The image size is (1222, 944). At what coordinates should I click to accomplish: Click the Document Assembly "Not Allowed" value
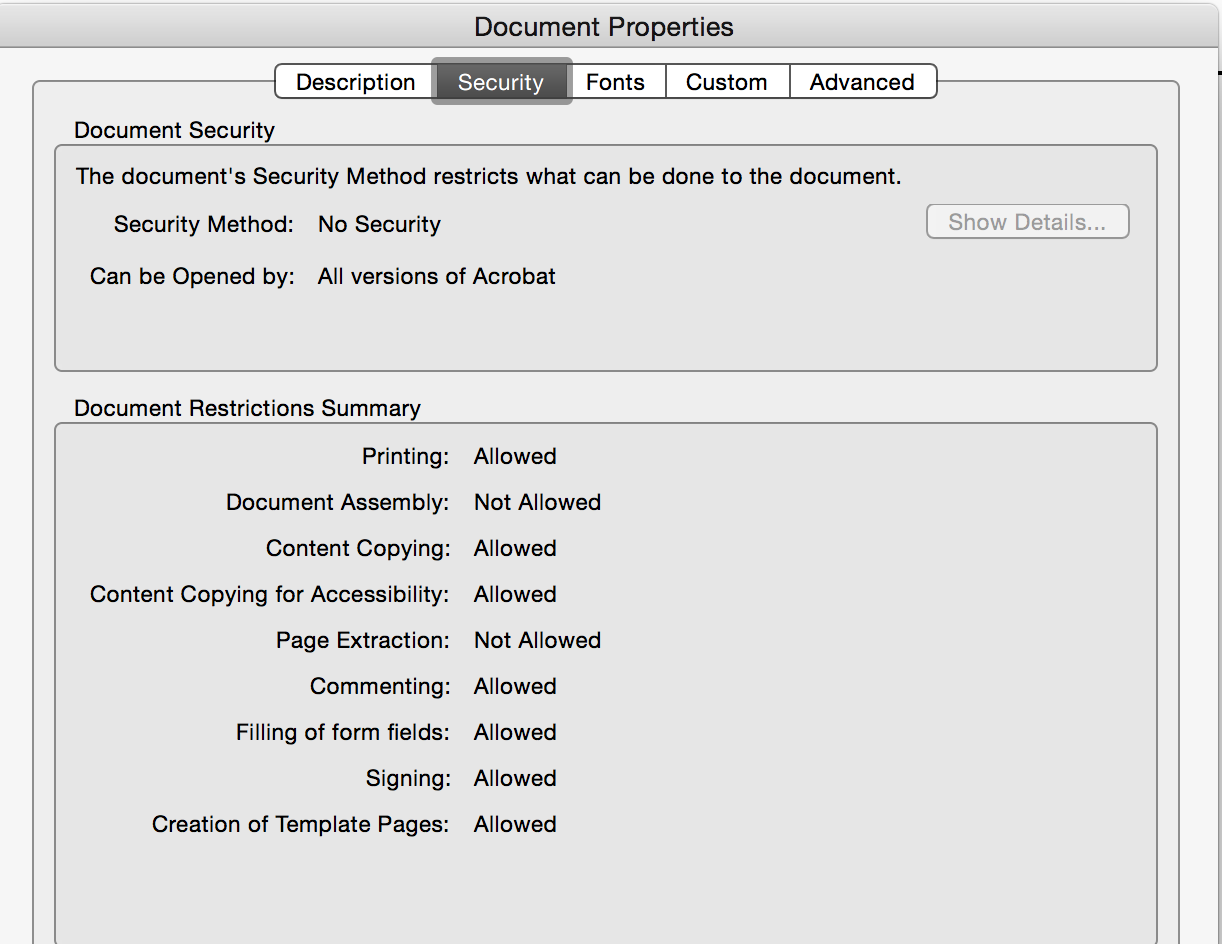(537, 502)
